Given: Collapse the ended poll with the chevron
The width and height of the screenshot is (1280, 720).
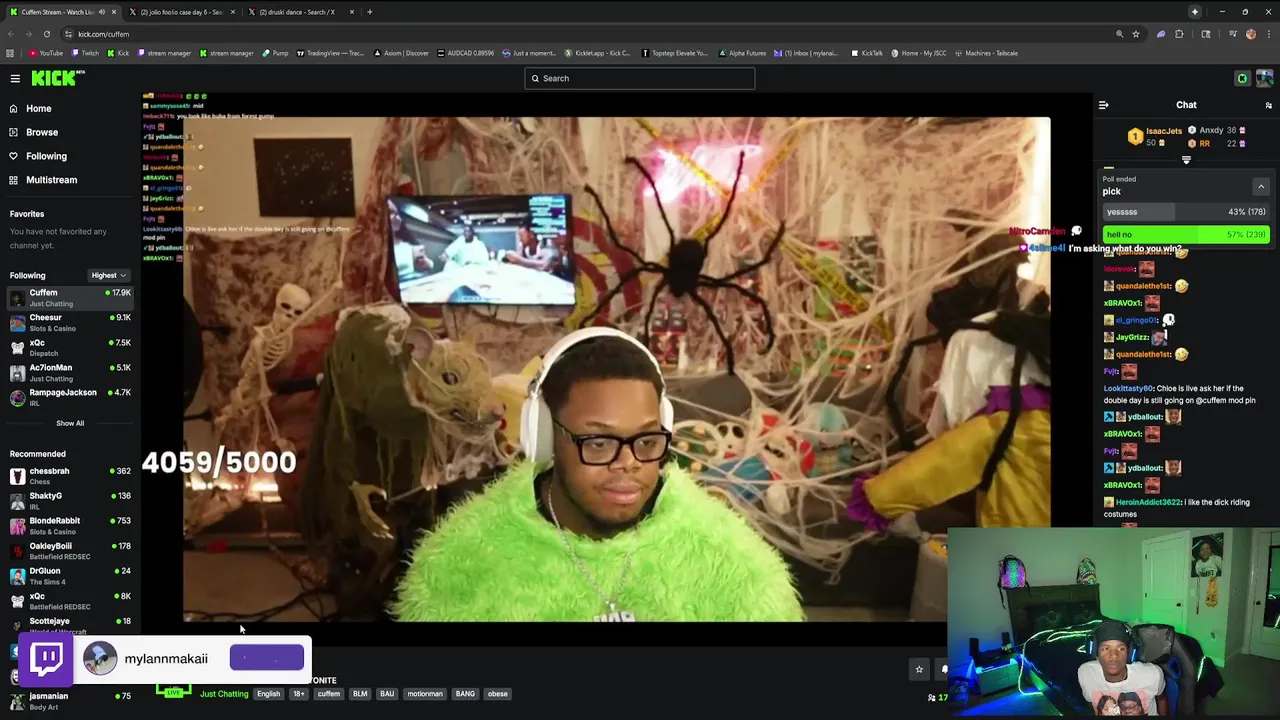Looking at the screenshot, I should pyautogui.click(x=1260, y=187).
